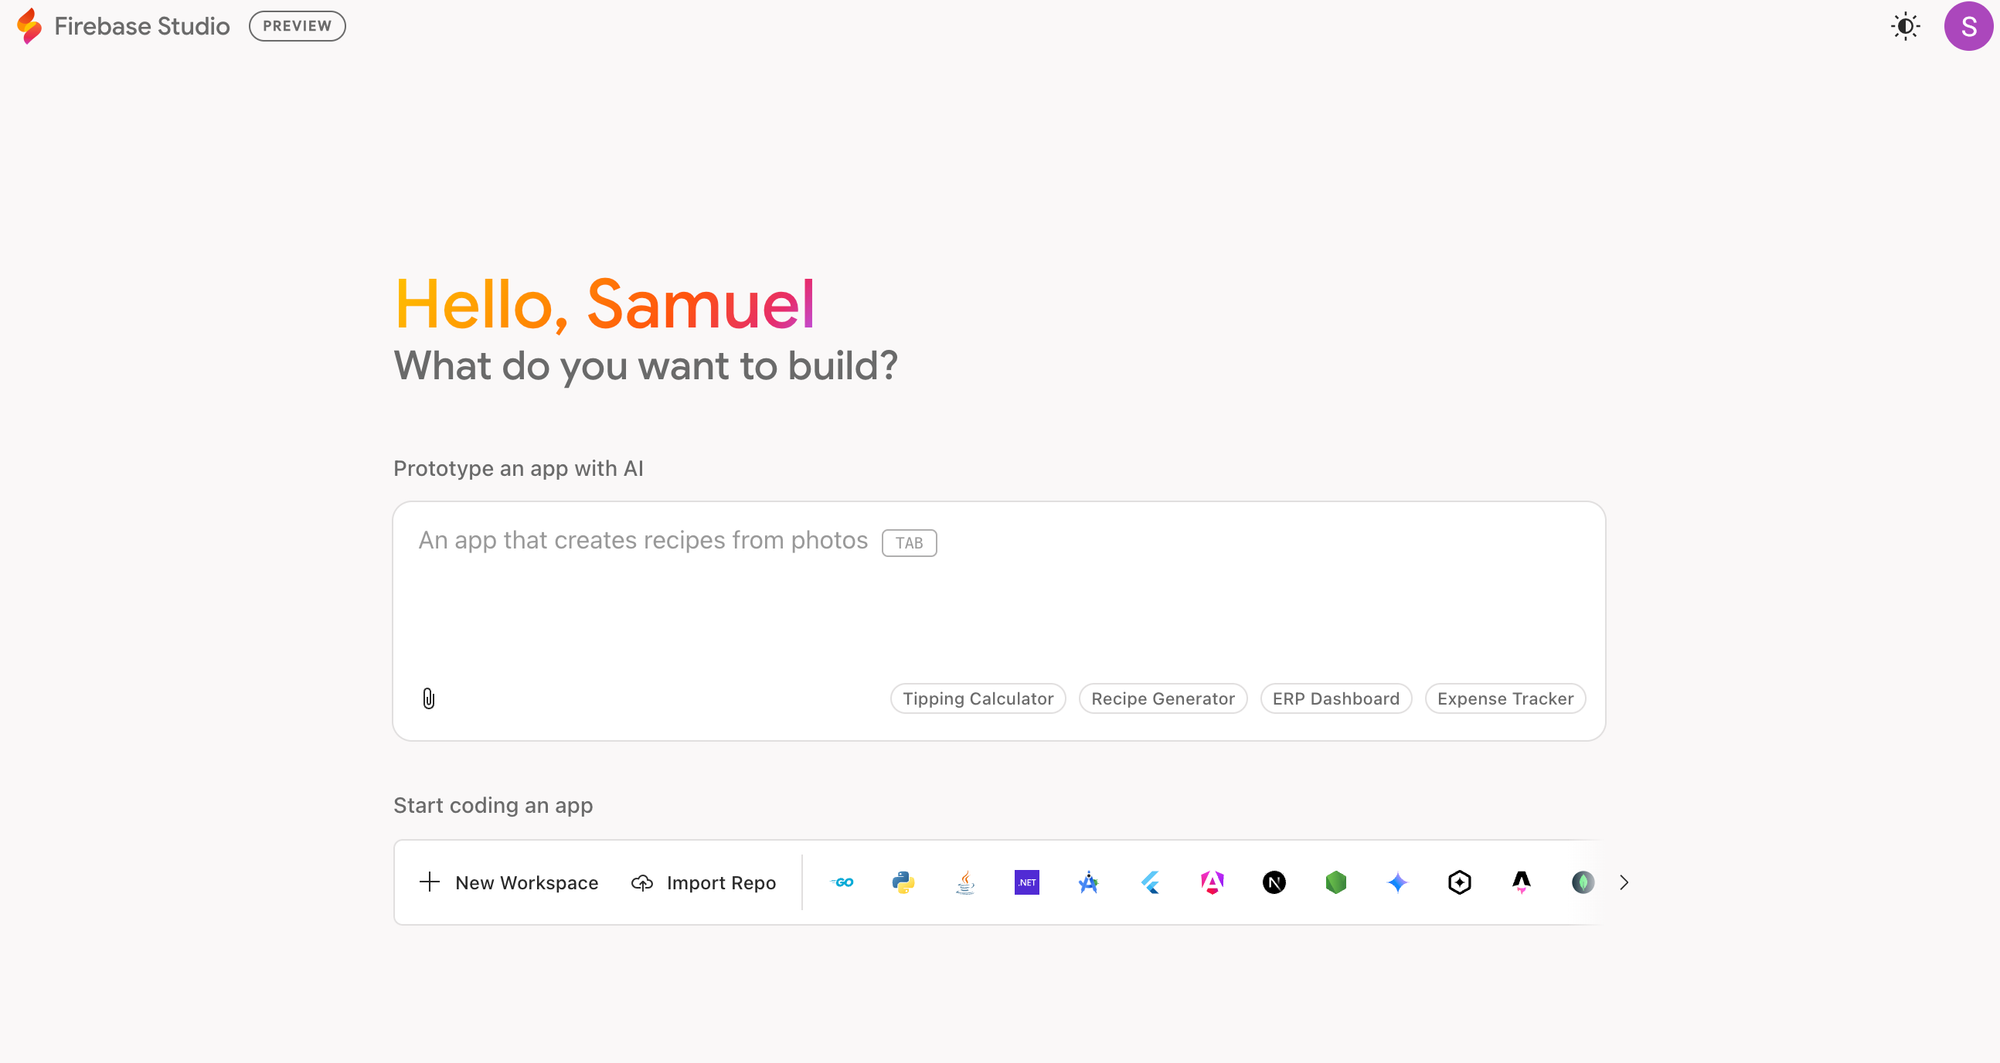Select the Flutter template icon
Screen dimensions: 2000x1063
point(1150,882)
